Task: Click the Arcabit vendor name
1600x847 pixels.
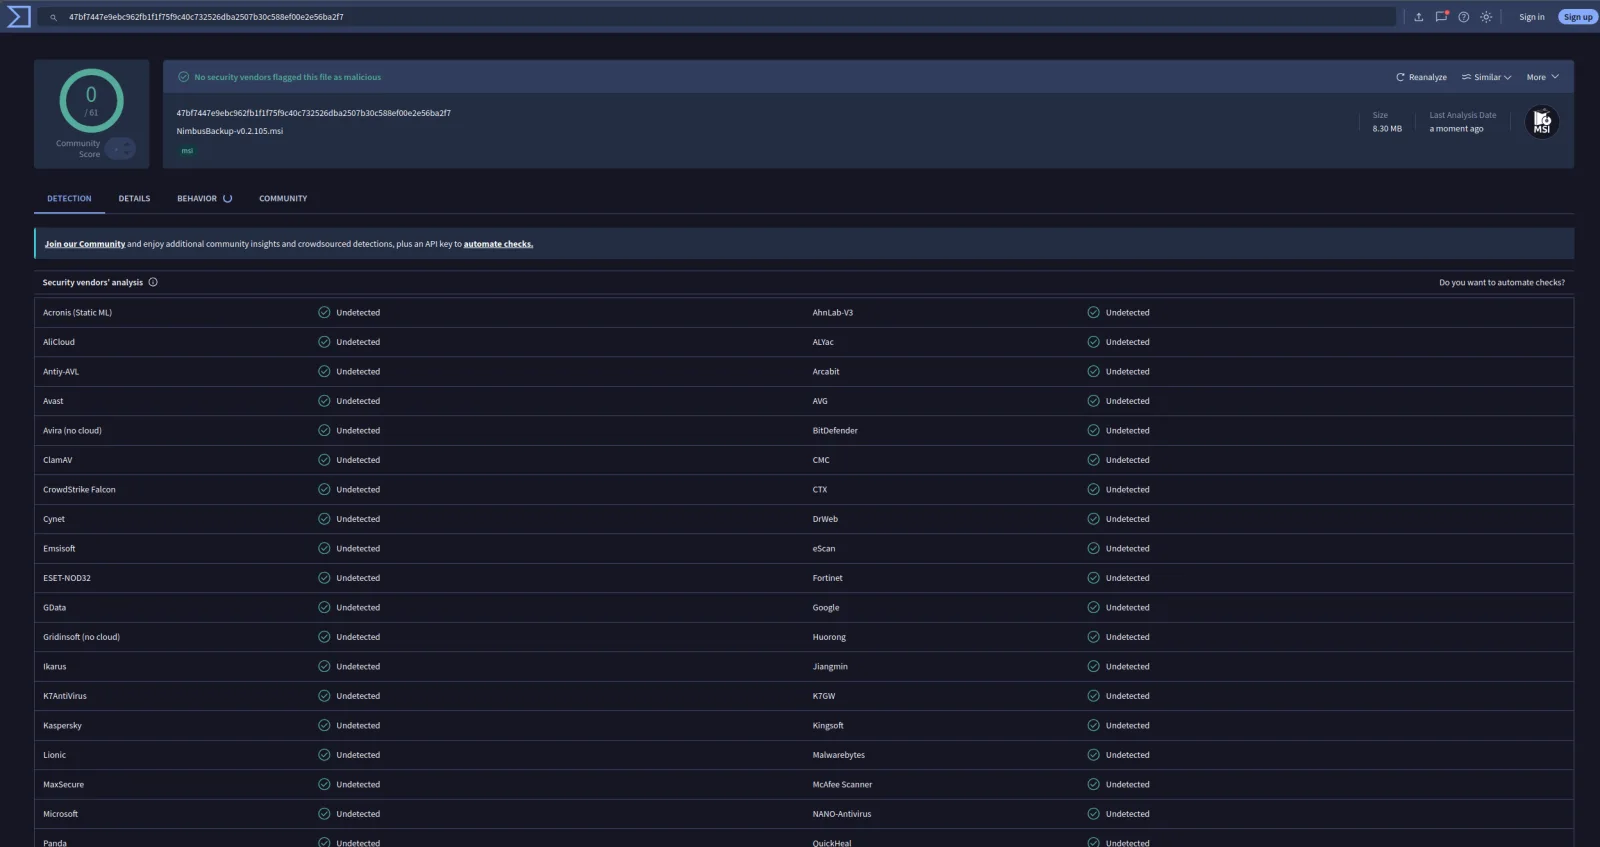Action: tap(826, 371)
